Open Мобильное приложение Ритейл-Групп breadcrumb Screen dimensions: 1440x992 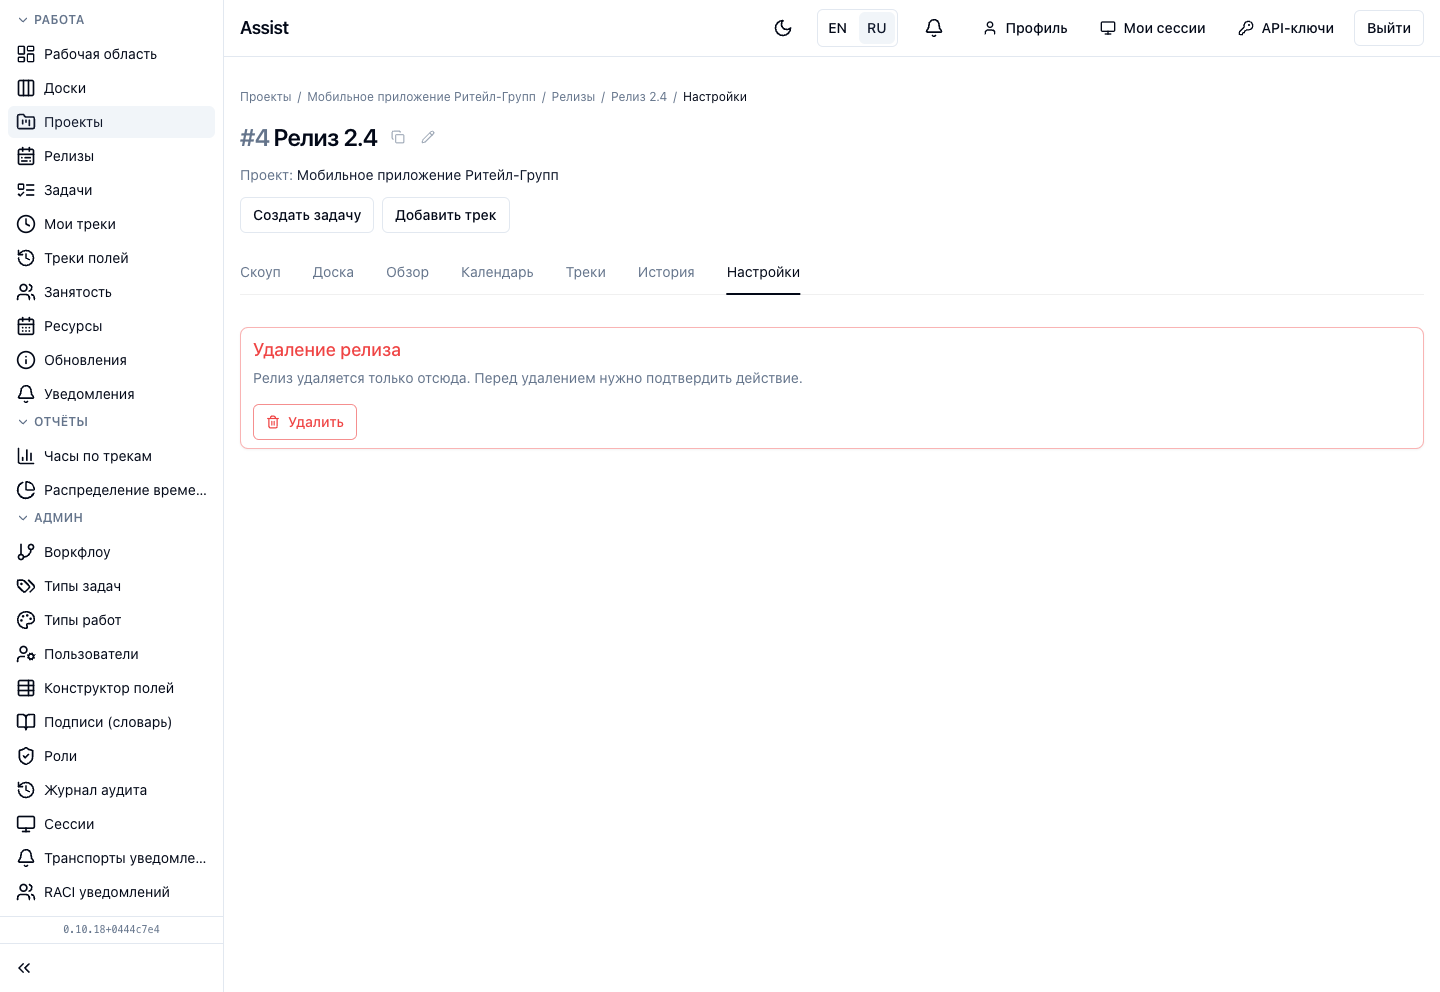tap(421, 97)
